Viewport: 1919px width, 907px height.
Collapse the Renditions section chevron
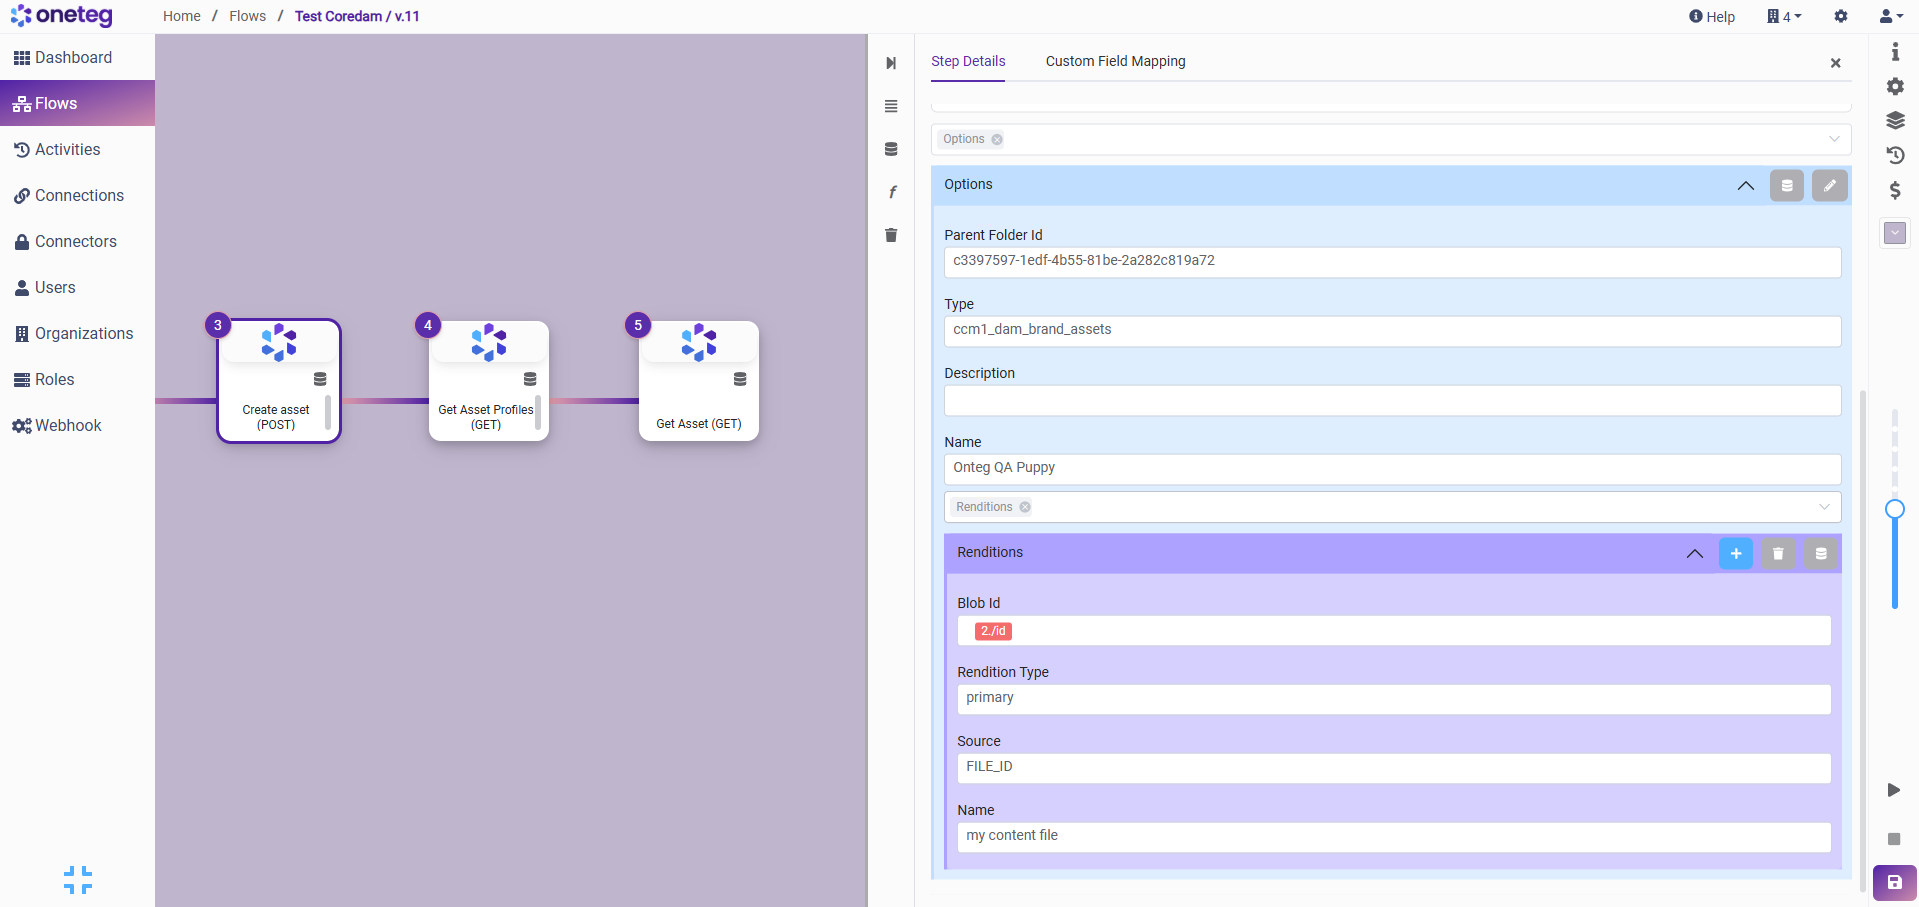1694,553
